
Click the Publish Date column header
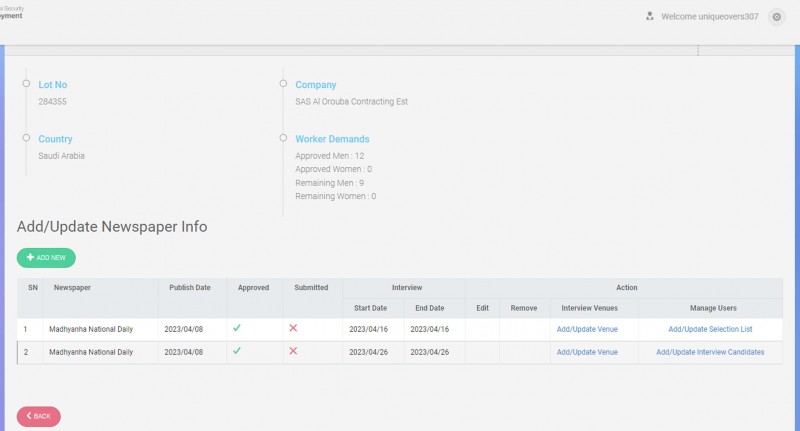click(x=189, y=288)
